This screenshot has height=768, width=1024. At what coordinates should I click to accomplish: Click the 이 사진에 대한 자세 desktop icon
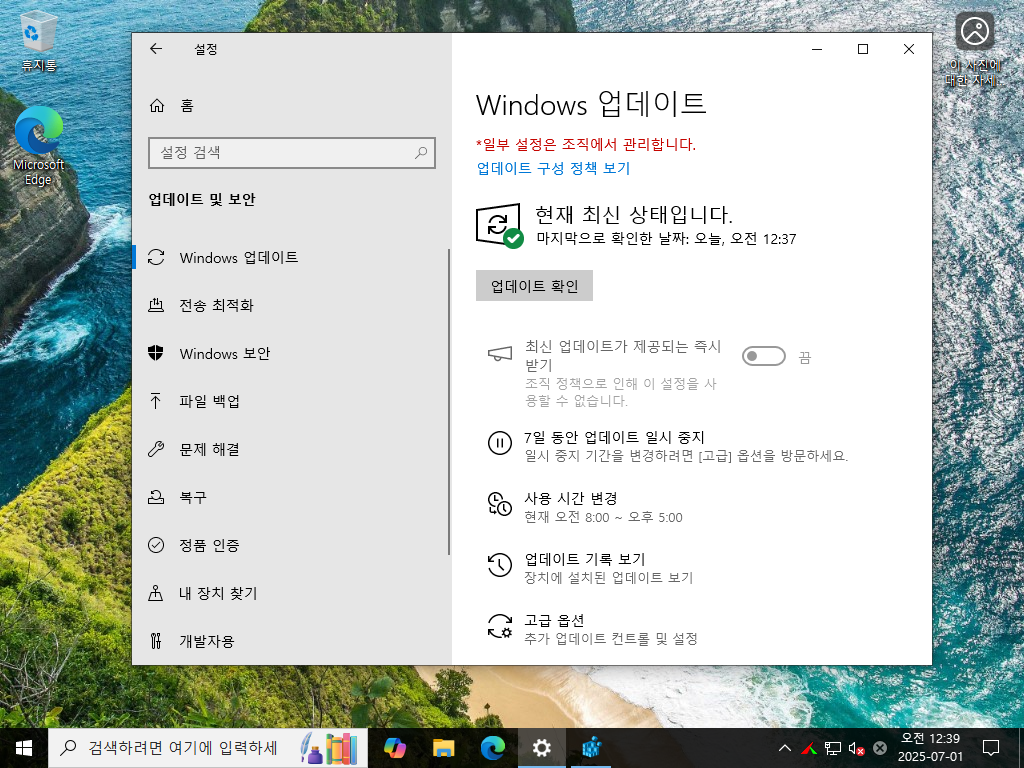[x=974, y=50]
